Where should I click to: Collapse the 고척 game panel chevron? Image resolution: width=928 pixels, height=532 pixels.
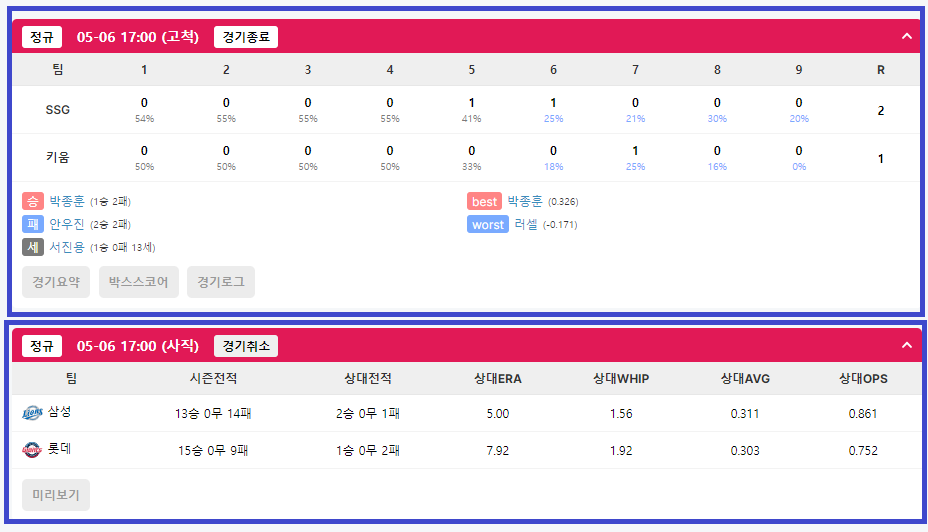(x=906, y=36)
